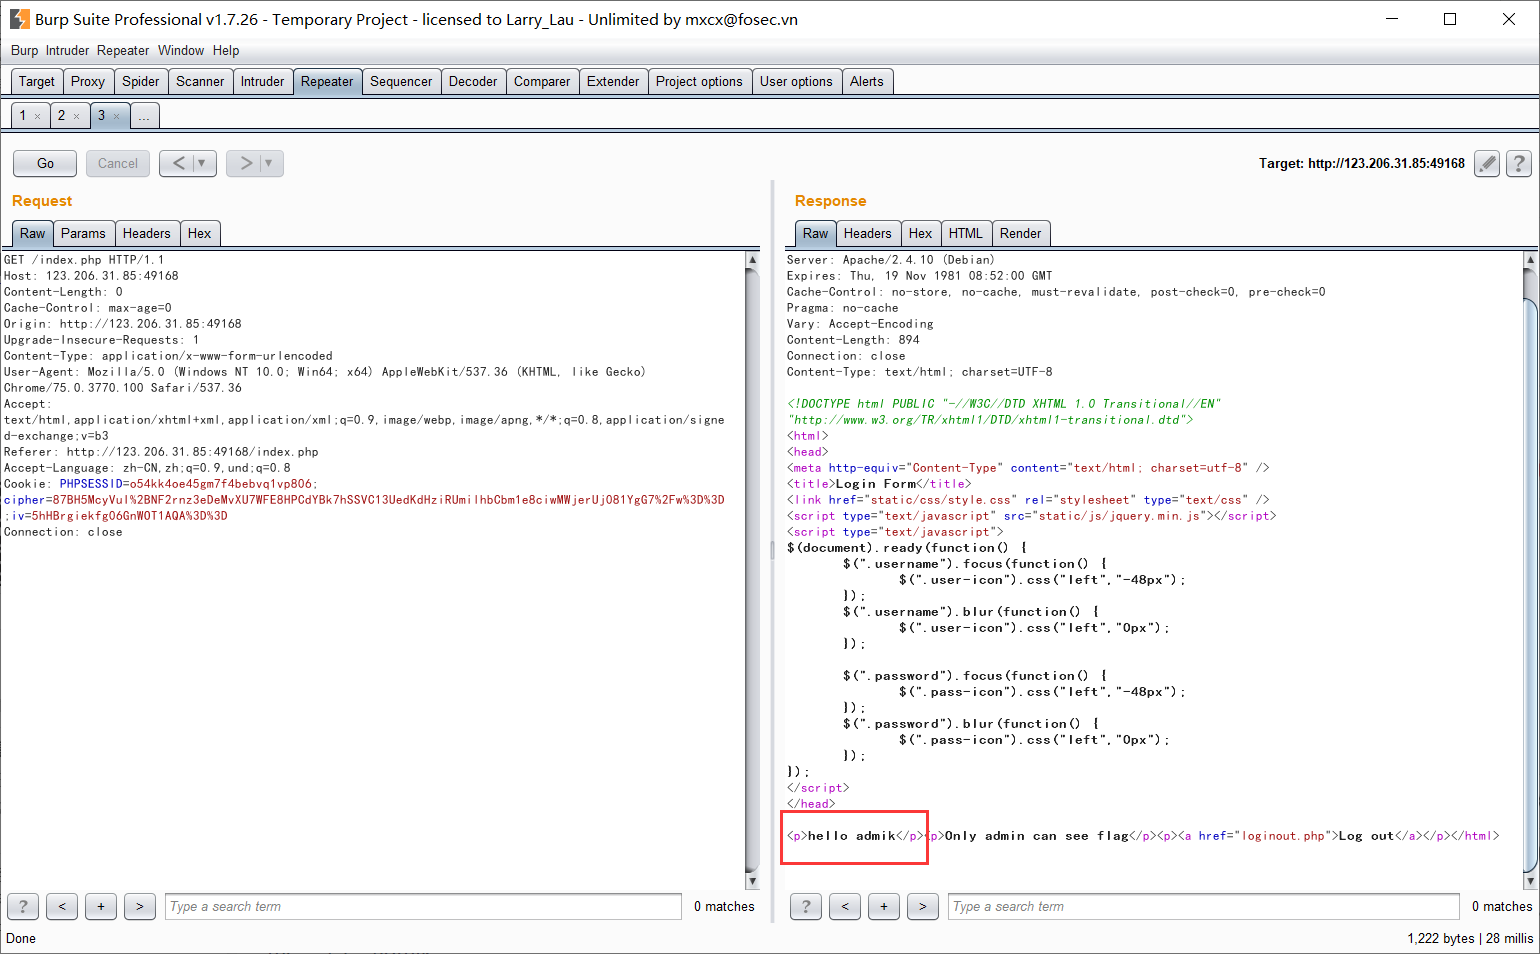
Task: Show response HTML view
Action: 966,233
